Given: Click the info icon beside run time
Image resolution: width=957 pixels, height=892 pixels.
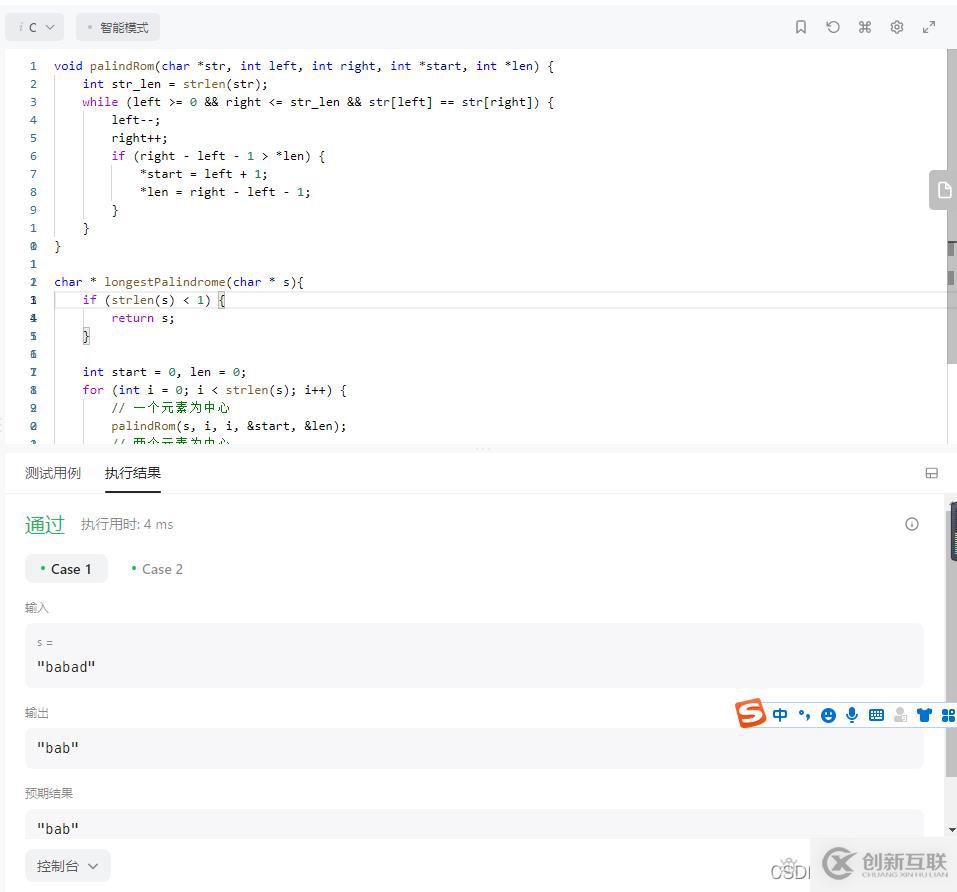Looking at the screenshot, I should point(911,524).
